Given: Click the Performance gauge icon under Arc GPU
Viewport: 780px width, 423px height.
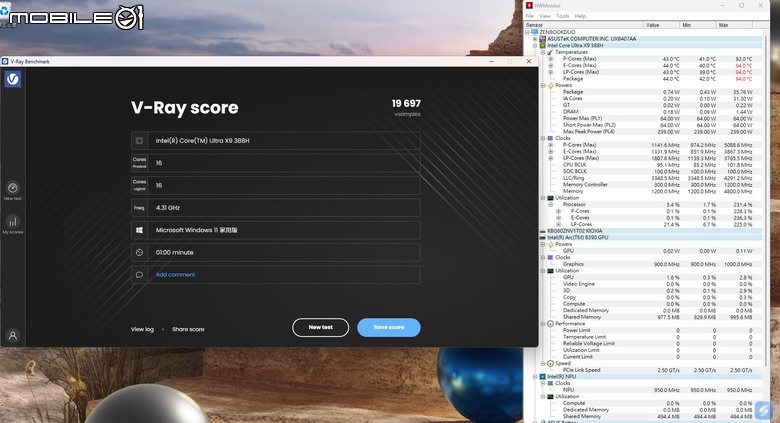Looking at the screenshot, I should [x=550, y=323].
